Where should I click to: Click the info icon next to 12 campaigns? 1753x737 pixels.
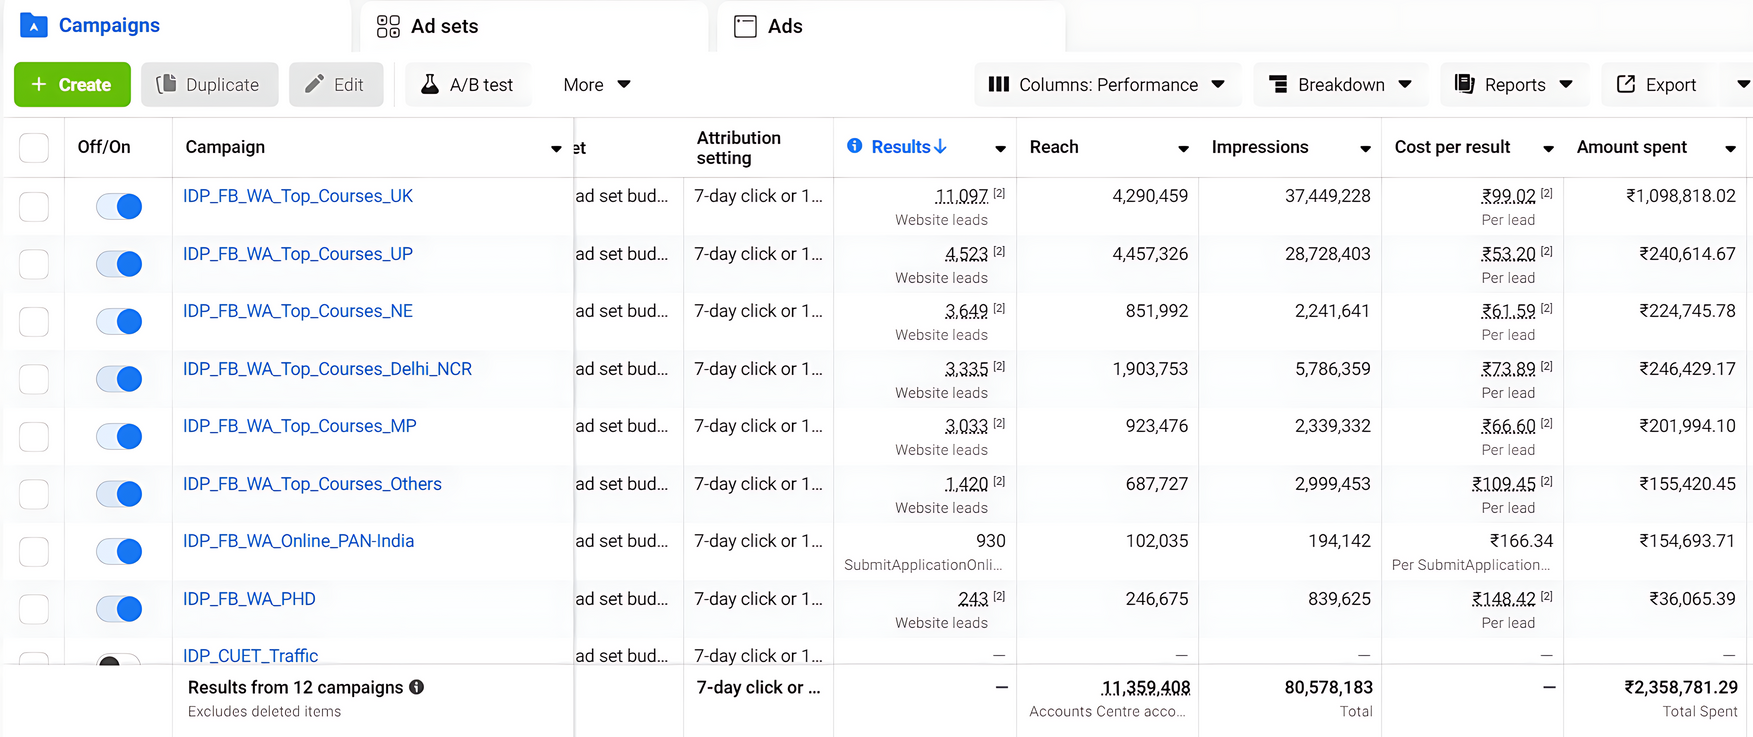click(417, 687)
